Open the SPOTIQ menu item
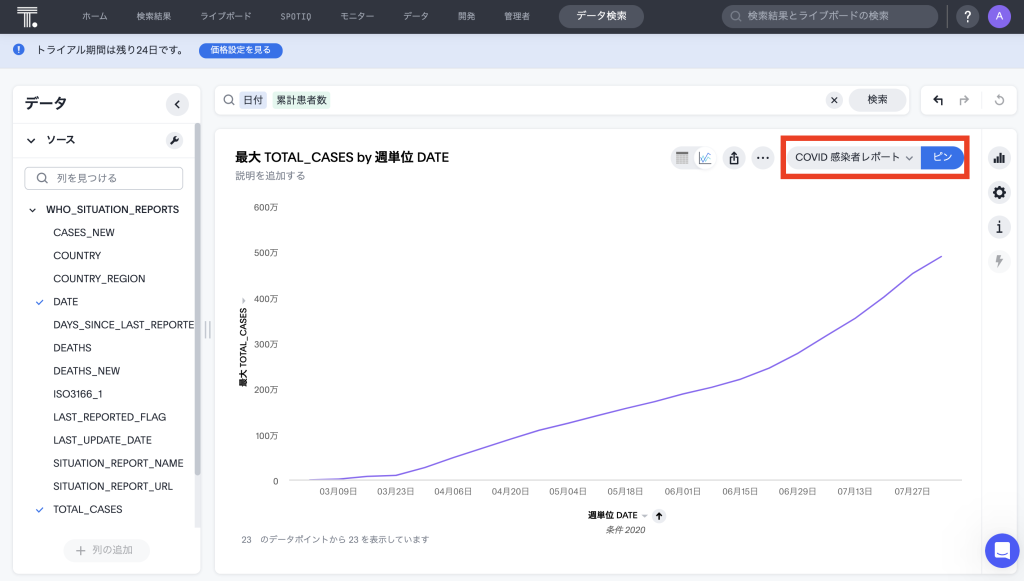The image size is (1024, 581). [x=296, y=17]
